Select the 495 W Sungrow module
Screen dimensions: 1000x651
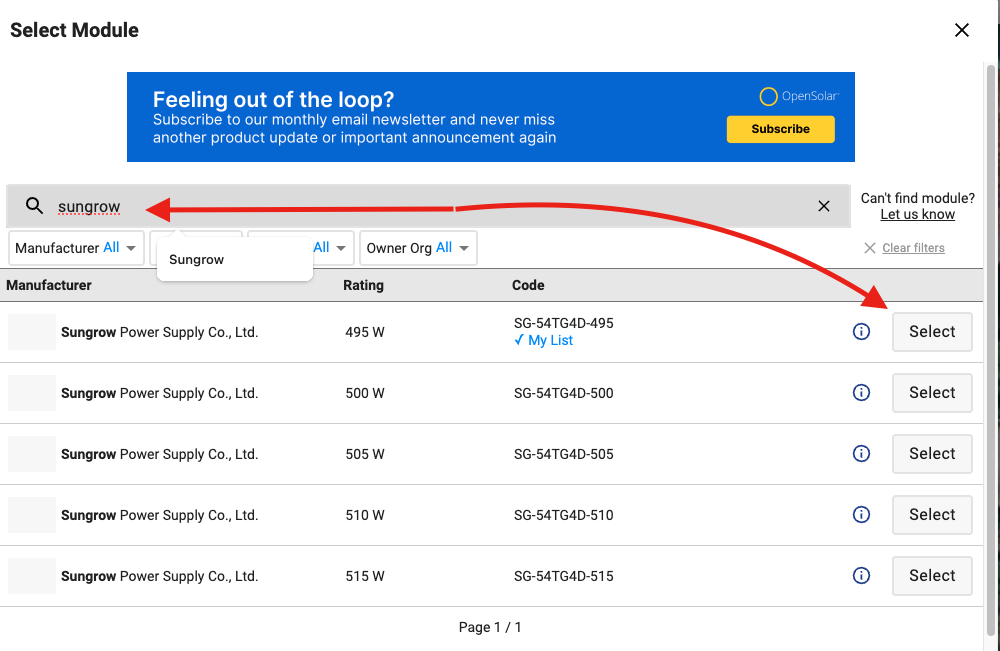coord(932,332)
